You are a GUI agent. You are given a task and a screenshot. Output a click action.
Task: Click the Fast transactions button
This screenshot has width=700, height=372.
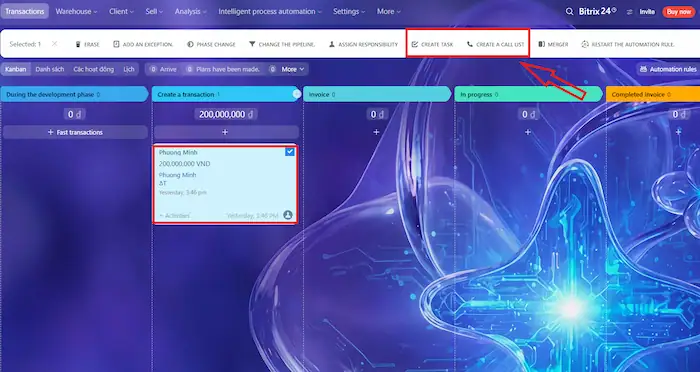(x=75, y=132)
